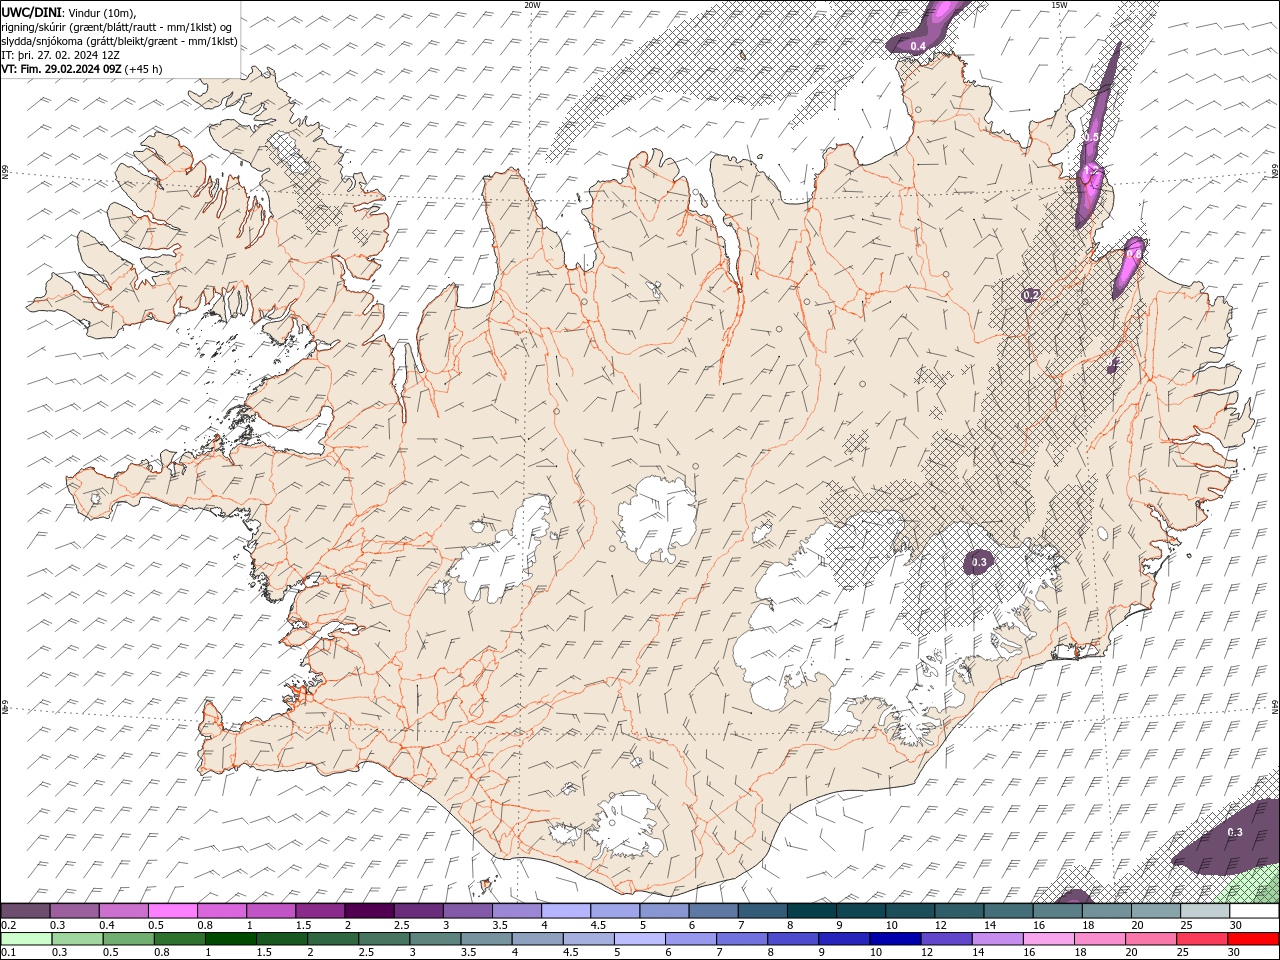The height and width of the screenshot is (960, 1280).
Task: Select the light pink swatch labeled 16 in lower scale
Action: (x=1048, y=939)
